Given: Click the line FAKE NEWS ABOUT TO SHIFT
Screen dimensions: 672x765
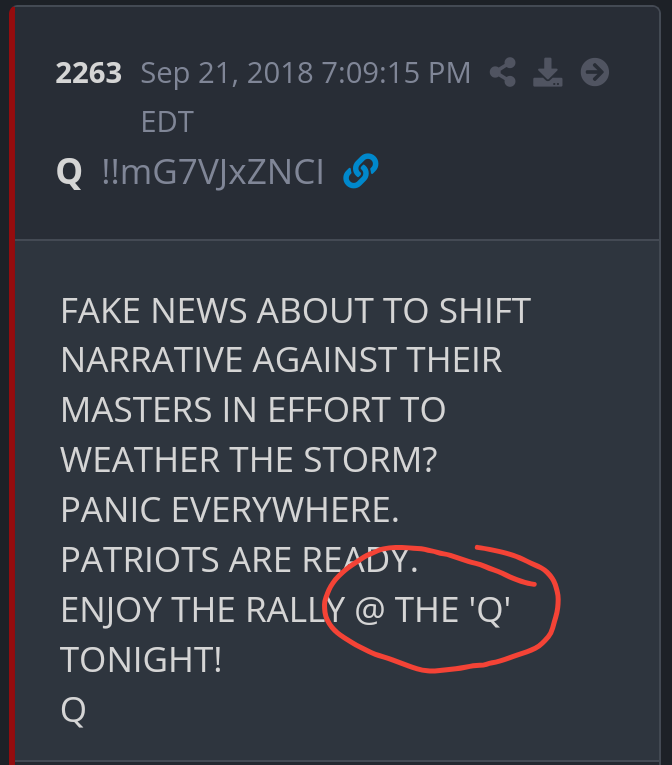Looking at the screenshot, I should coord(296,310).
